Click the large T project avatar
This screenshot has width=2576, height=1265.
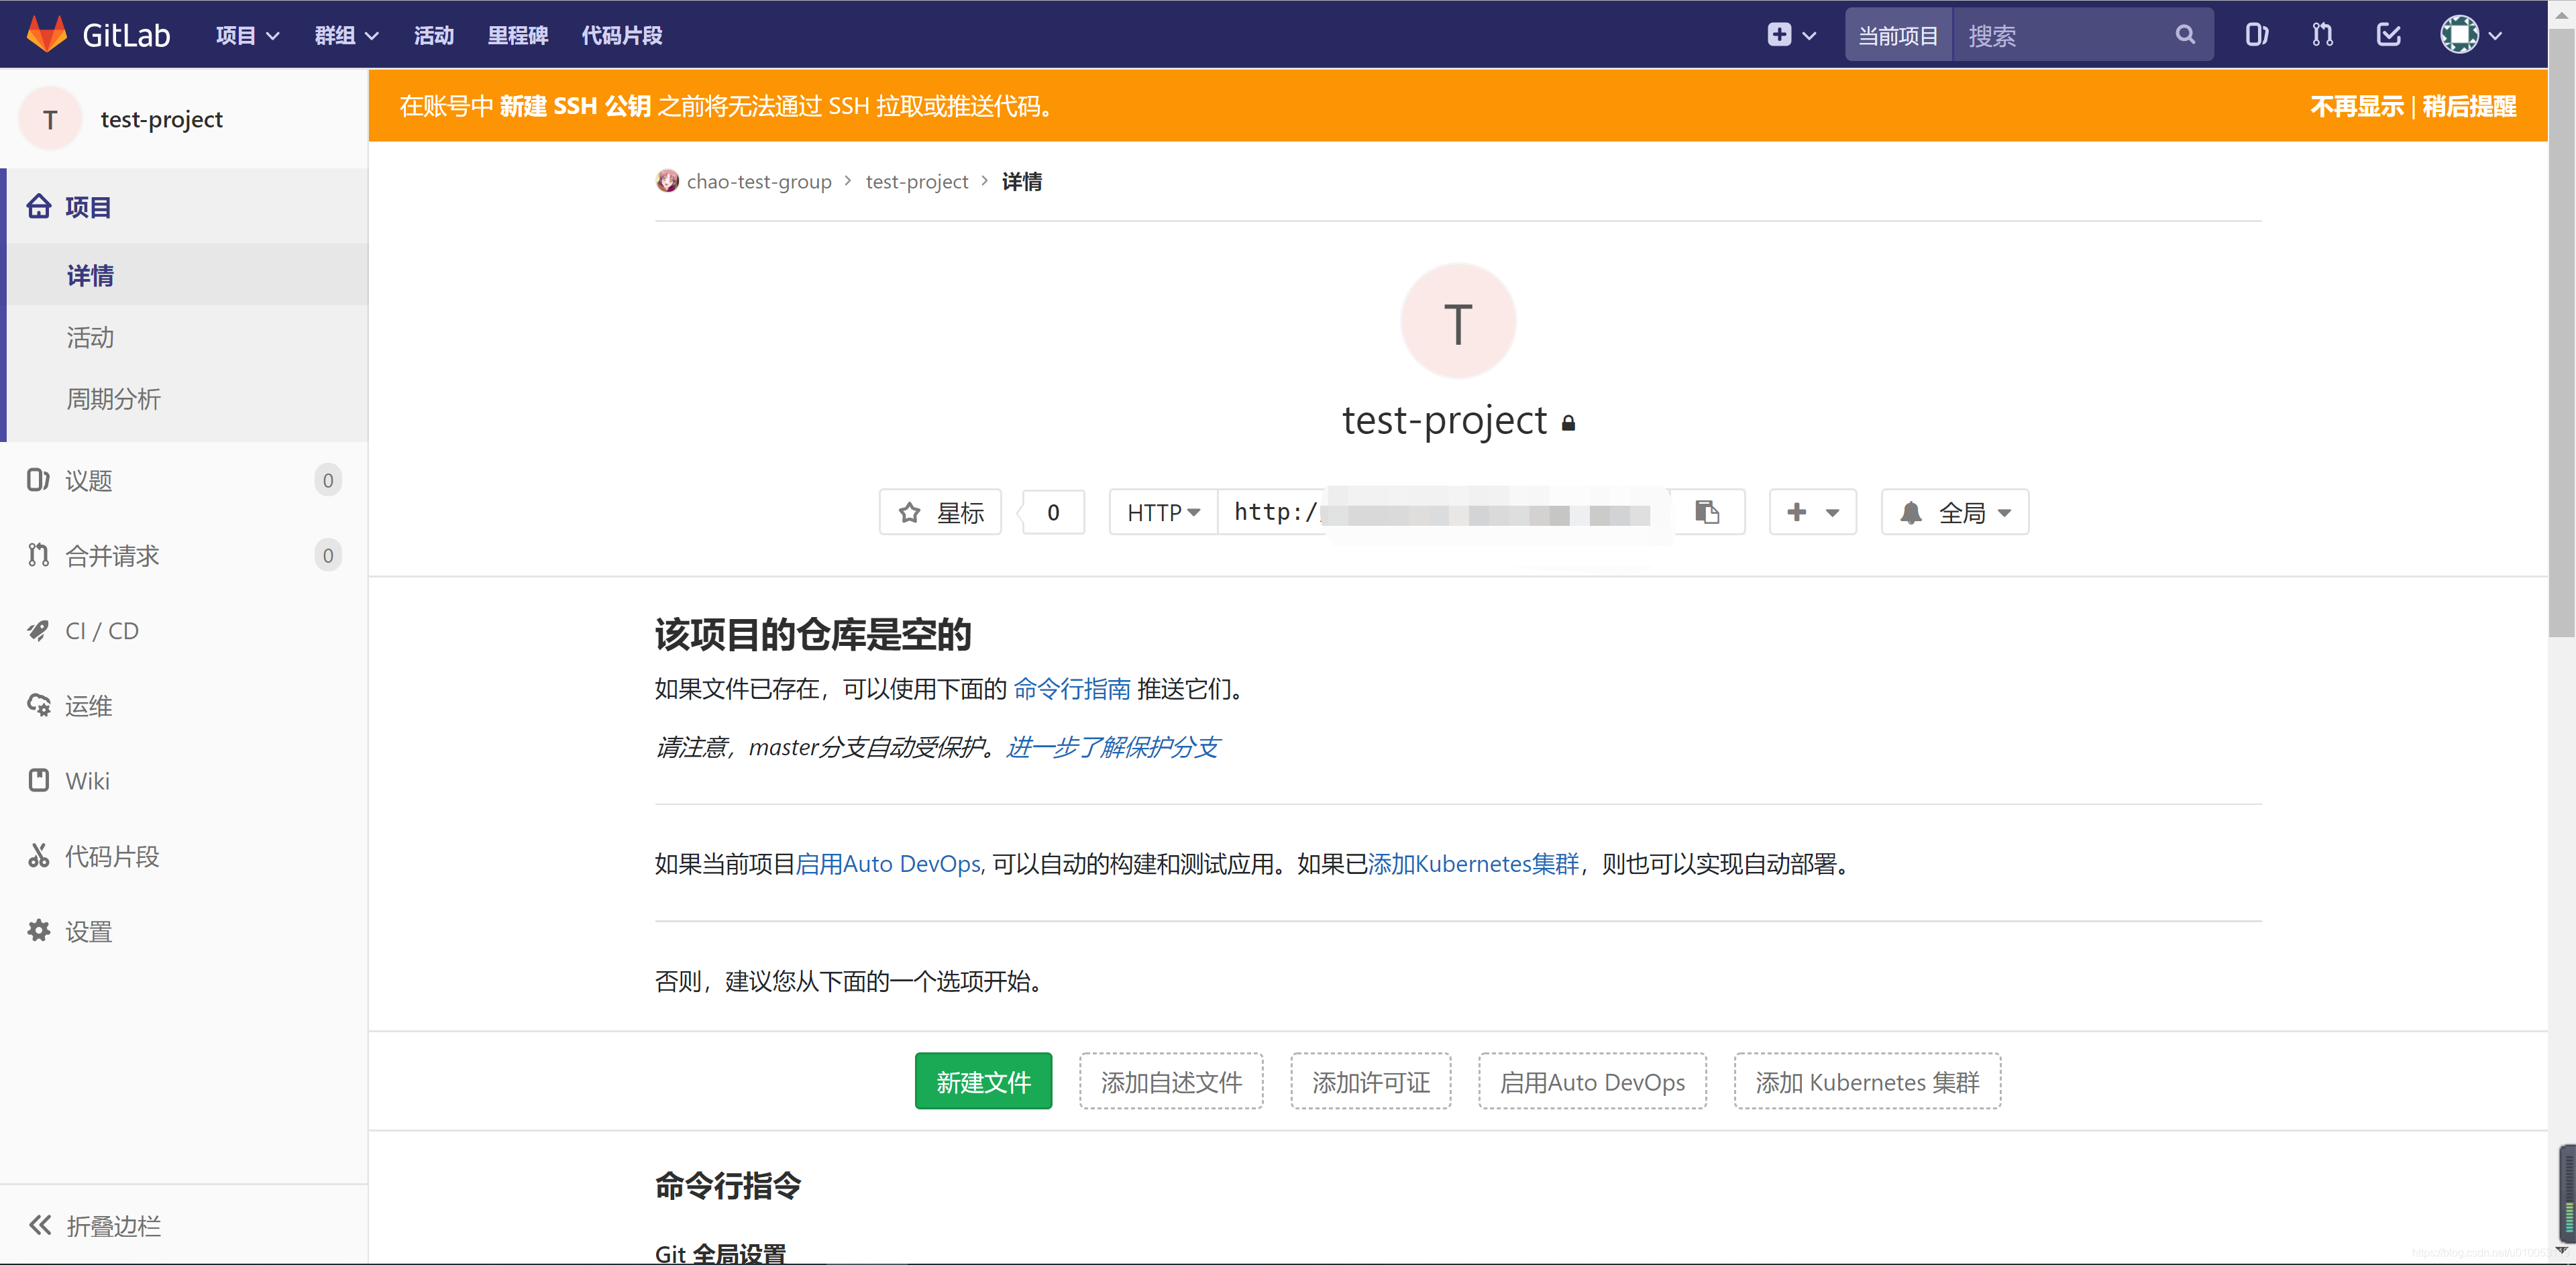1458,322
